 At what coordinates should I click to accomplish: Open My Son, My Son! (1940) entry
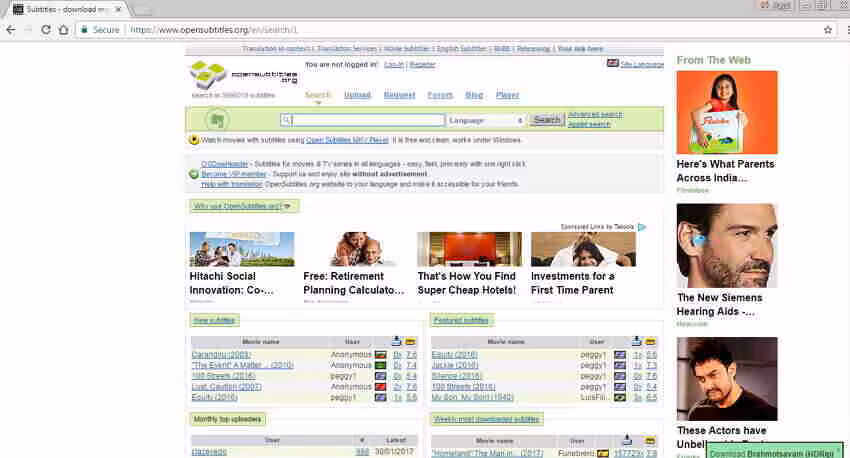472,397
